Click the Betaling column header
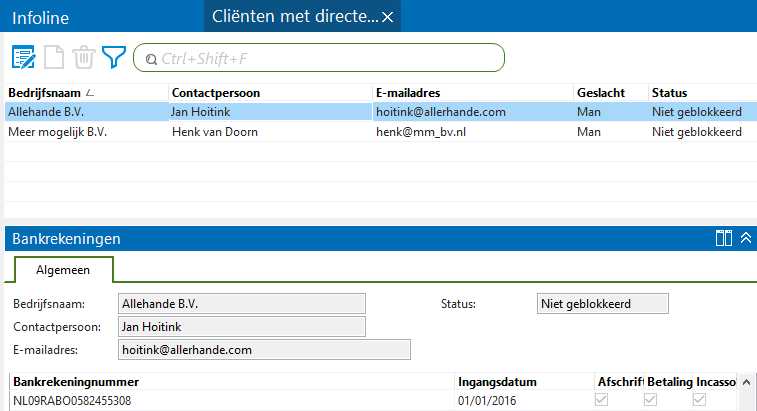The height and width of the screenshot is (411, 757). tap(670, 382)
